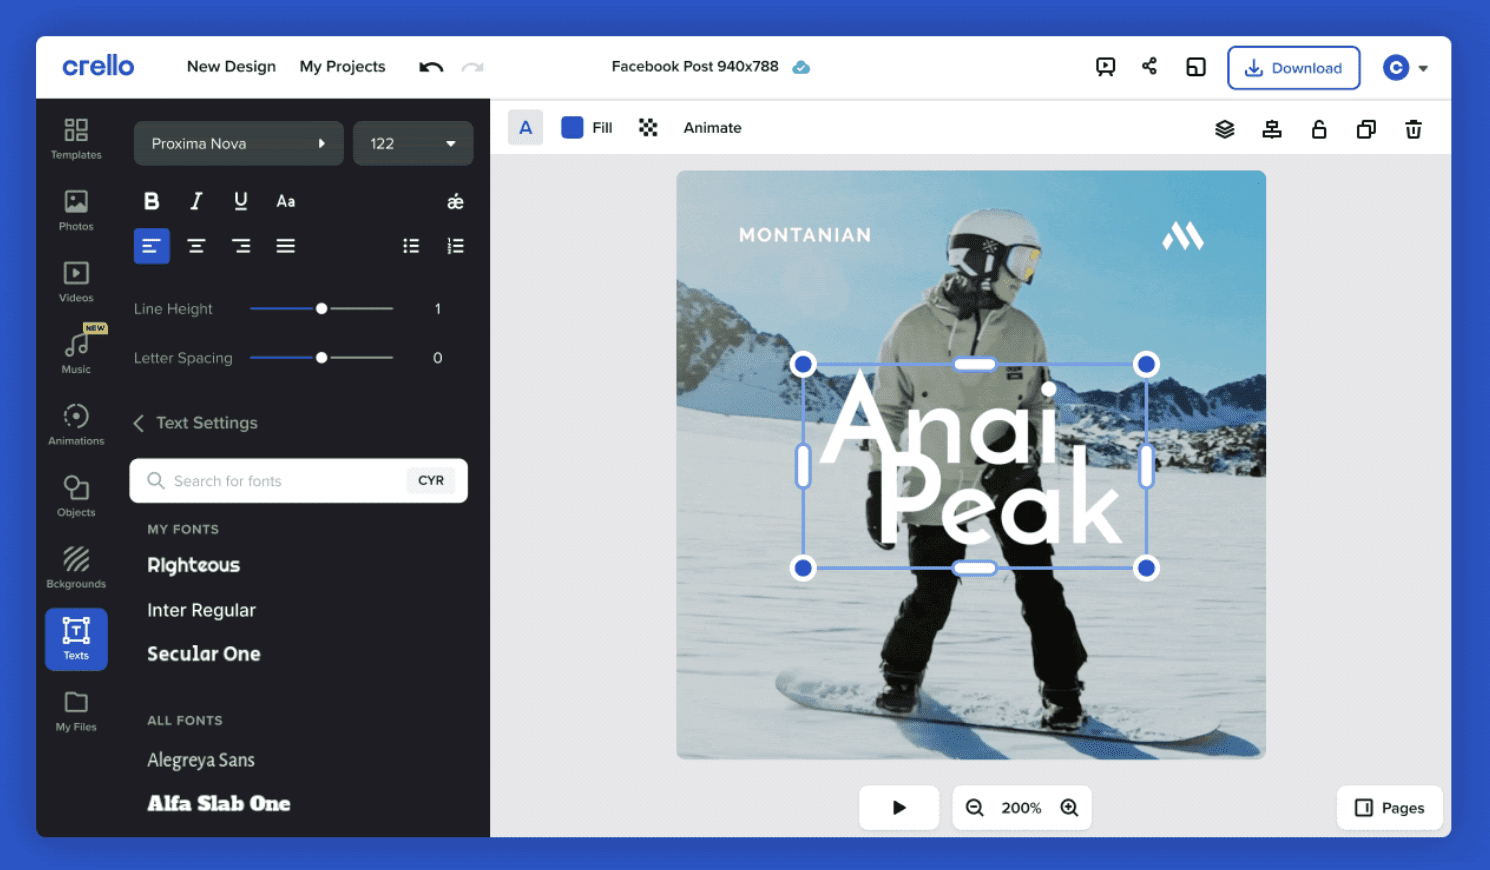The width and height of the screenshot is (1490, 870).
Task: Open the transparency checkerboard icon
Action: [x=648, y=128]
